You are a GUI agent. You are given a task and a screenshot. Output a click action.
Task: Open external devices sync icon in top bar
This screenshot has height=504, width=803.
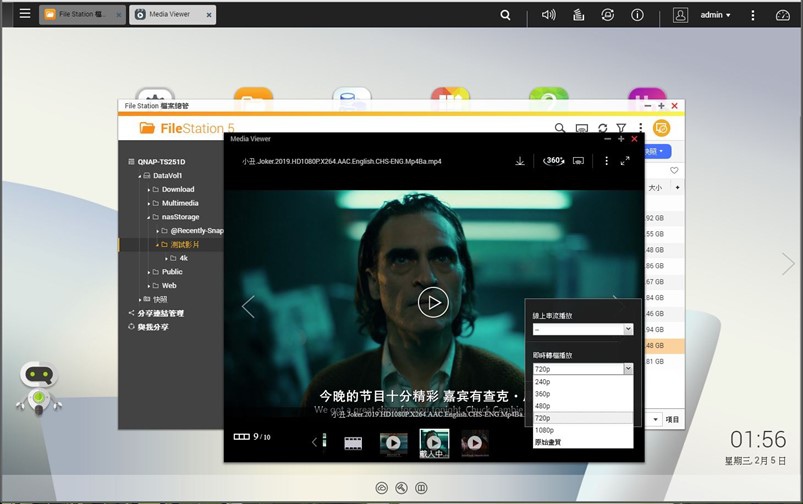coord(607,15)
